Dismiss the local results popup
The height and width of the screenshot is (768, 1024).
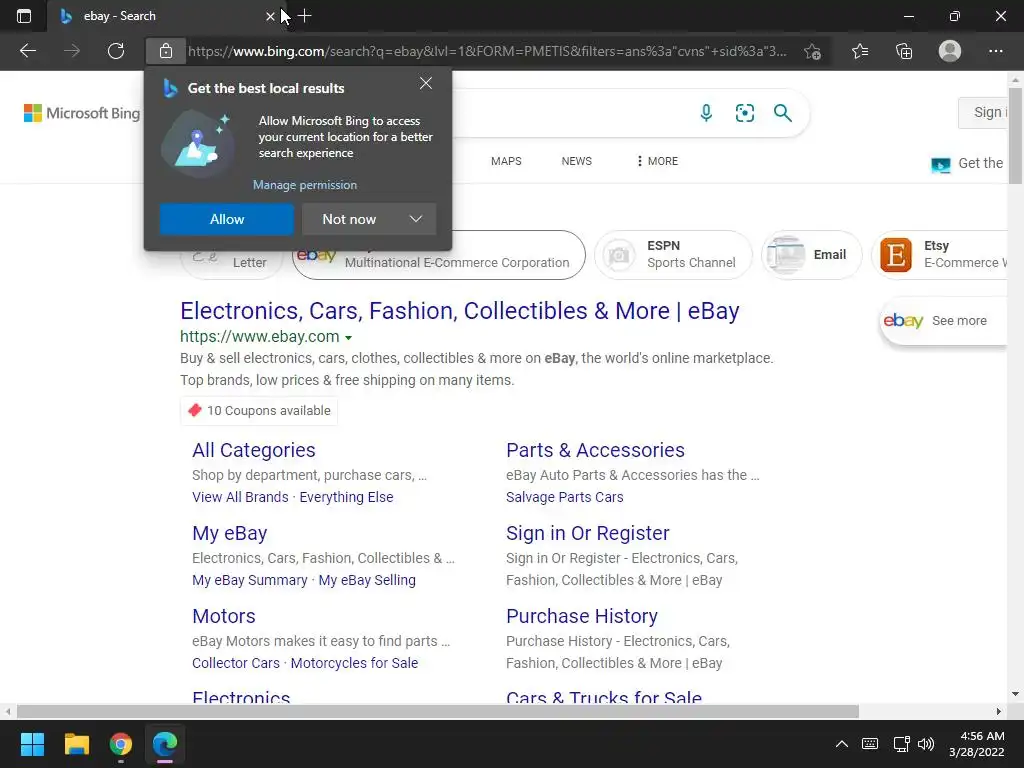[426, 83]
